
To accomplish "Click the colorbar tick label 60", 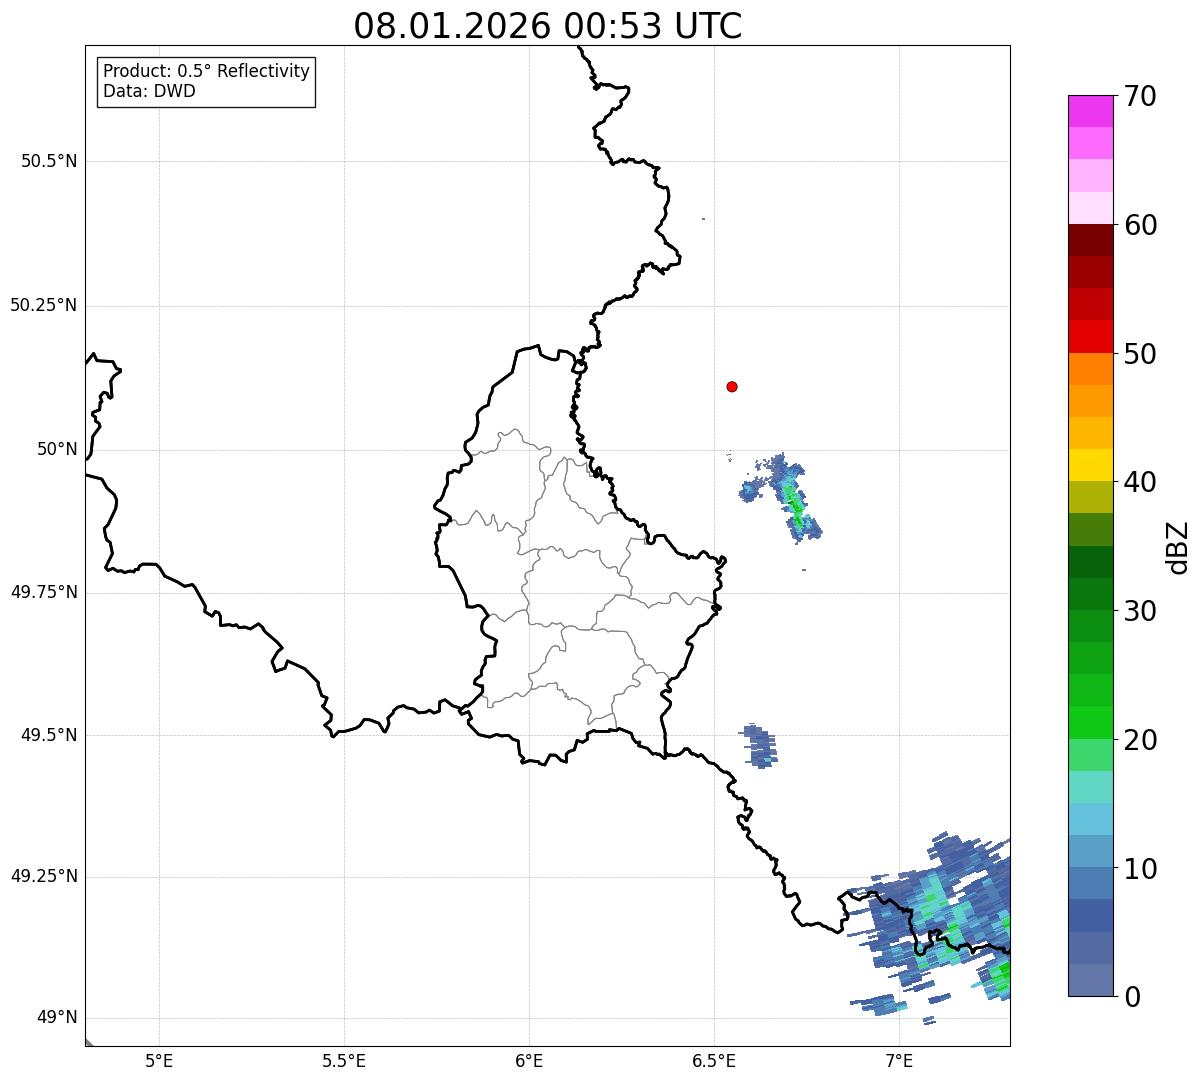I will pos(1140,225).
